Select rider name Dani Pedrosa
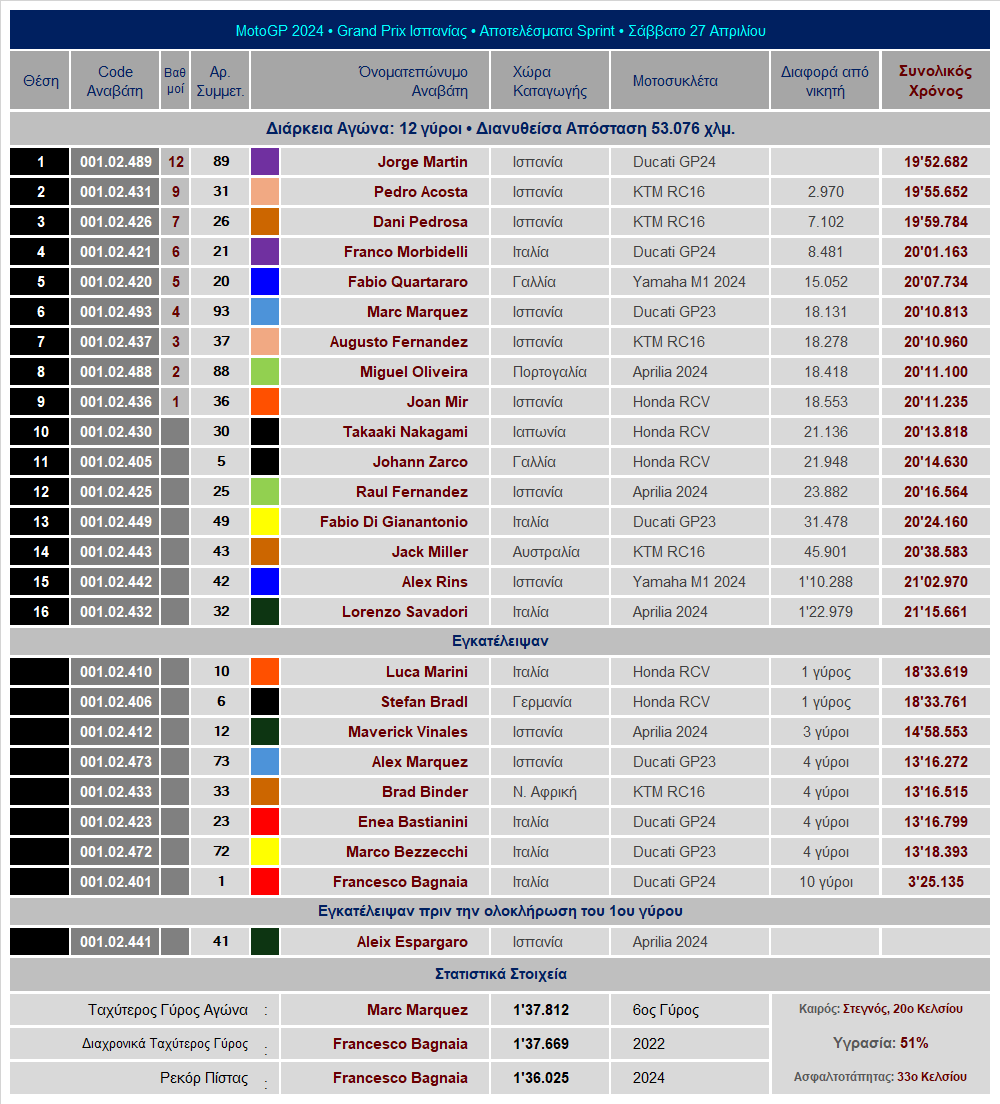The width and height of the screenshot is (1000, 1104). click(x=420, y=222)
